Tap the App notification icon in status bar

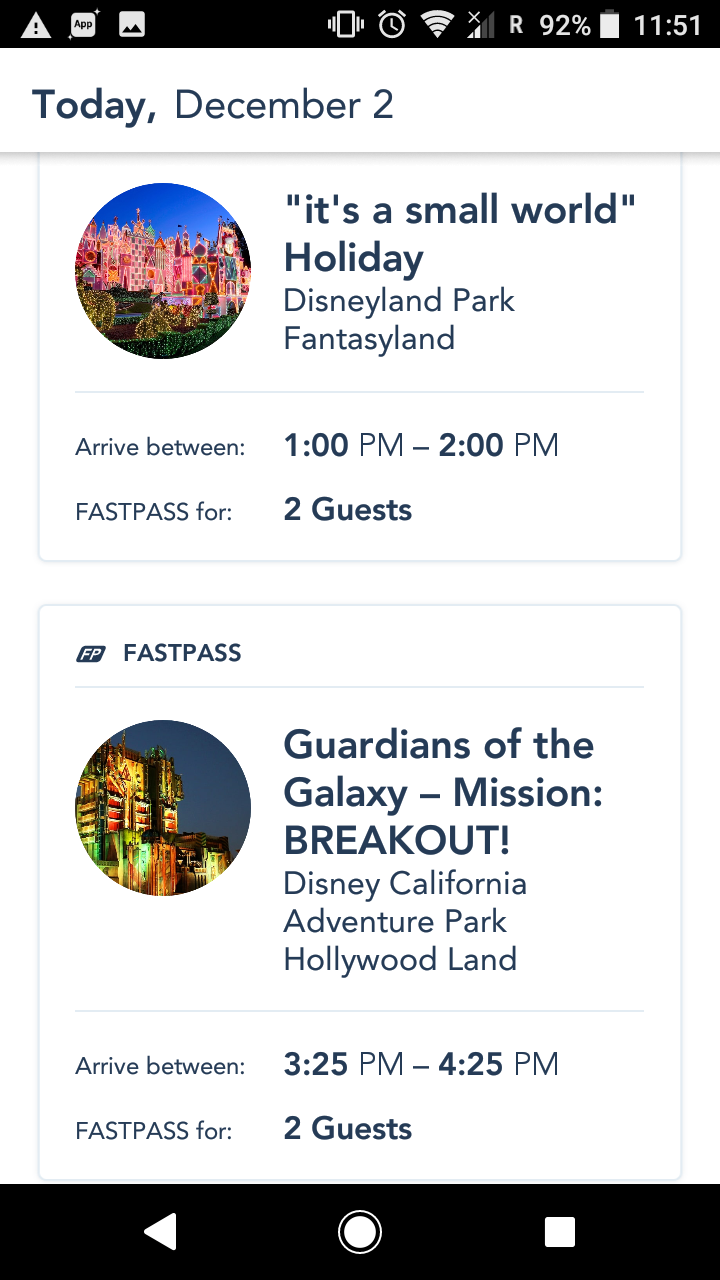[x=84, y=25]
